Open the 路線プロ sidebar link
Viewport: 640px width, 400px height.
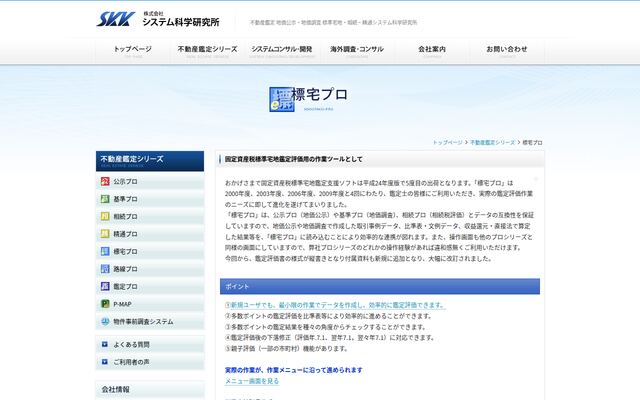point(150,269)
